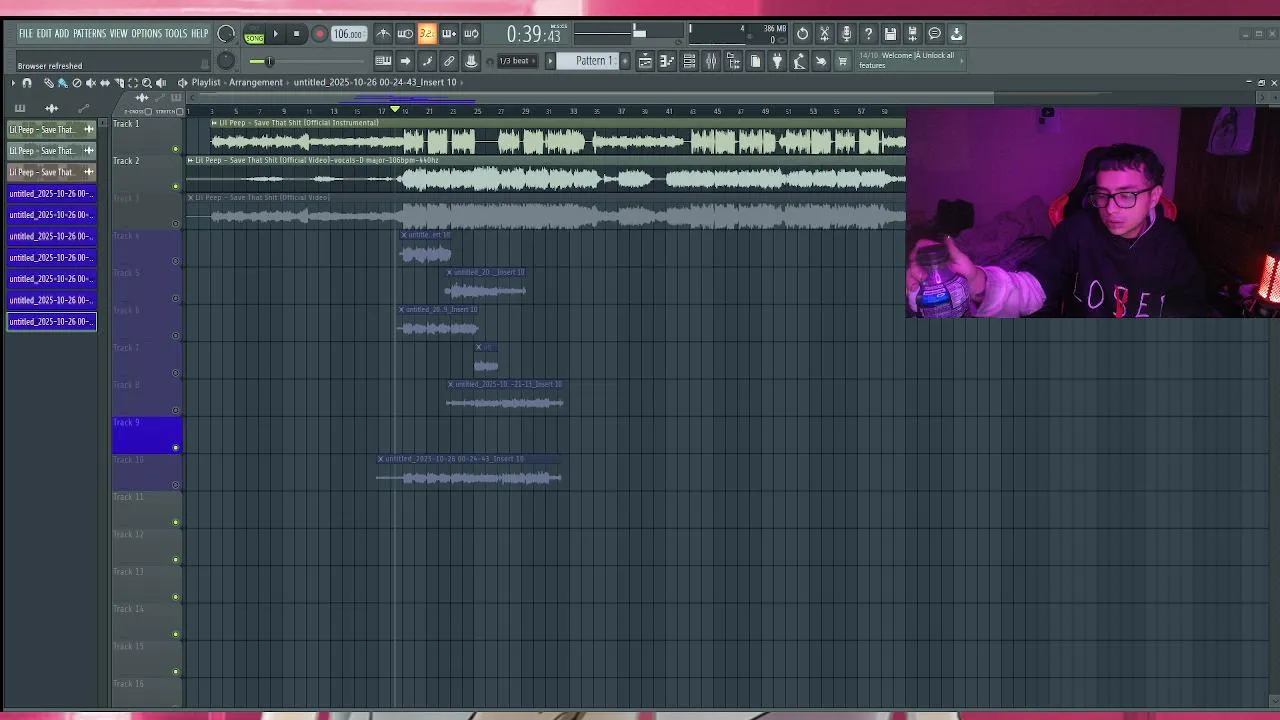Image resolution: width=1280 pixels, height=720 pixels.
Task: Click the 106.000 tempo display
Action: (x=347, y=34)
